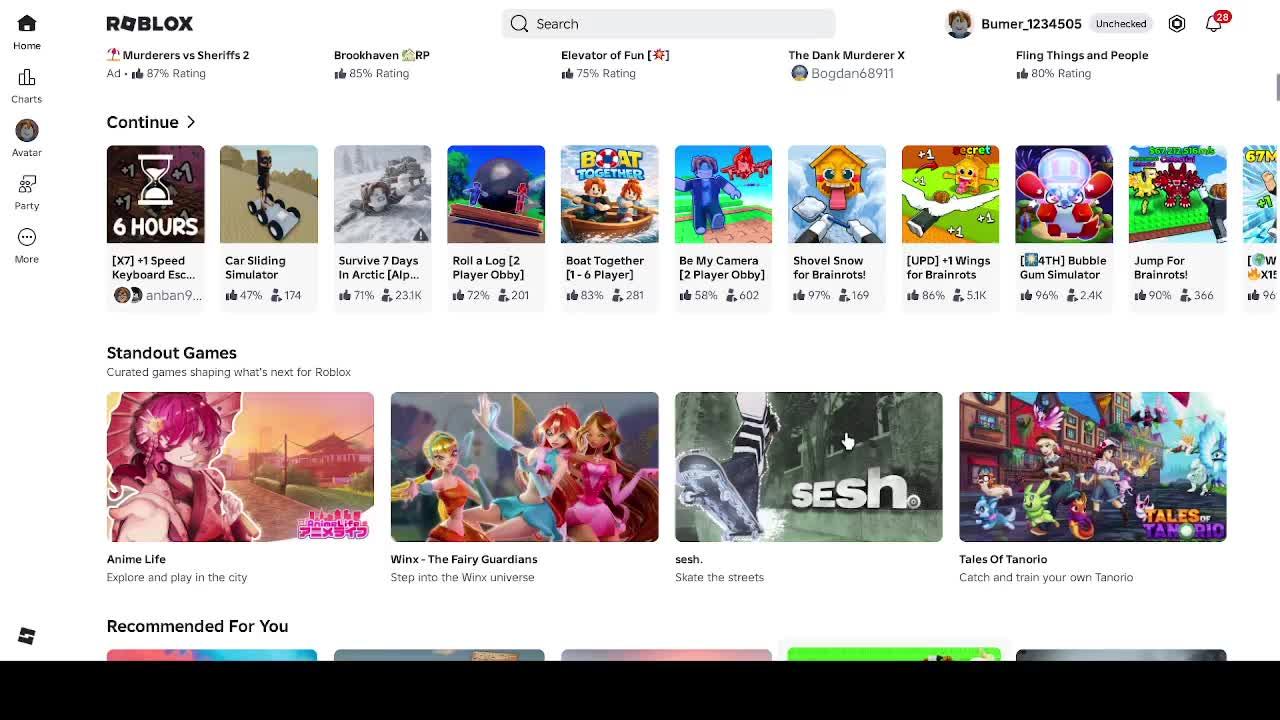The height and width of the screenshot is (720, 1280).
Task: Open Murderers vs Sheriffs 2 title
Action: [178, 55]
